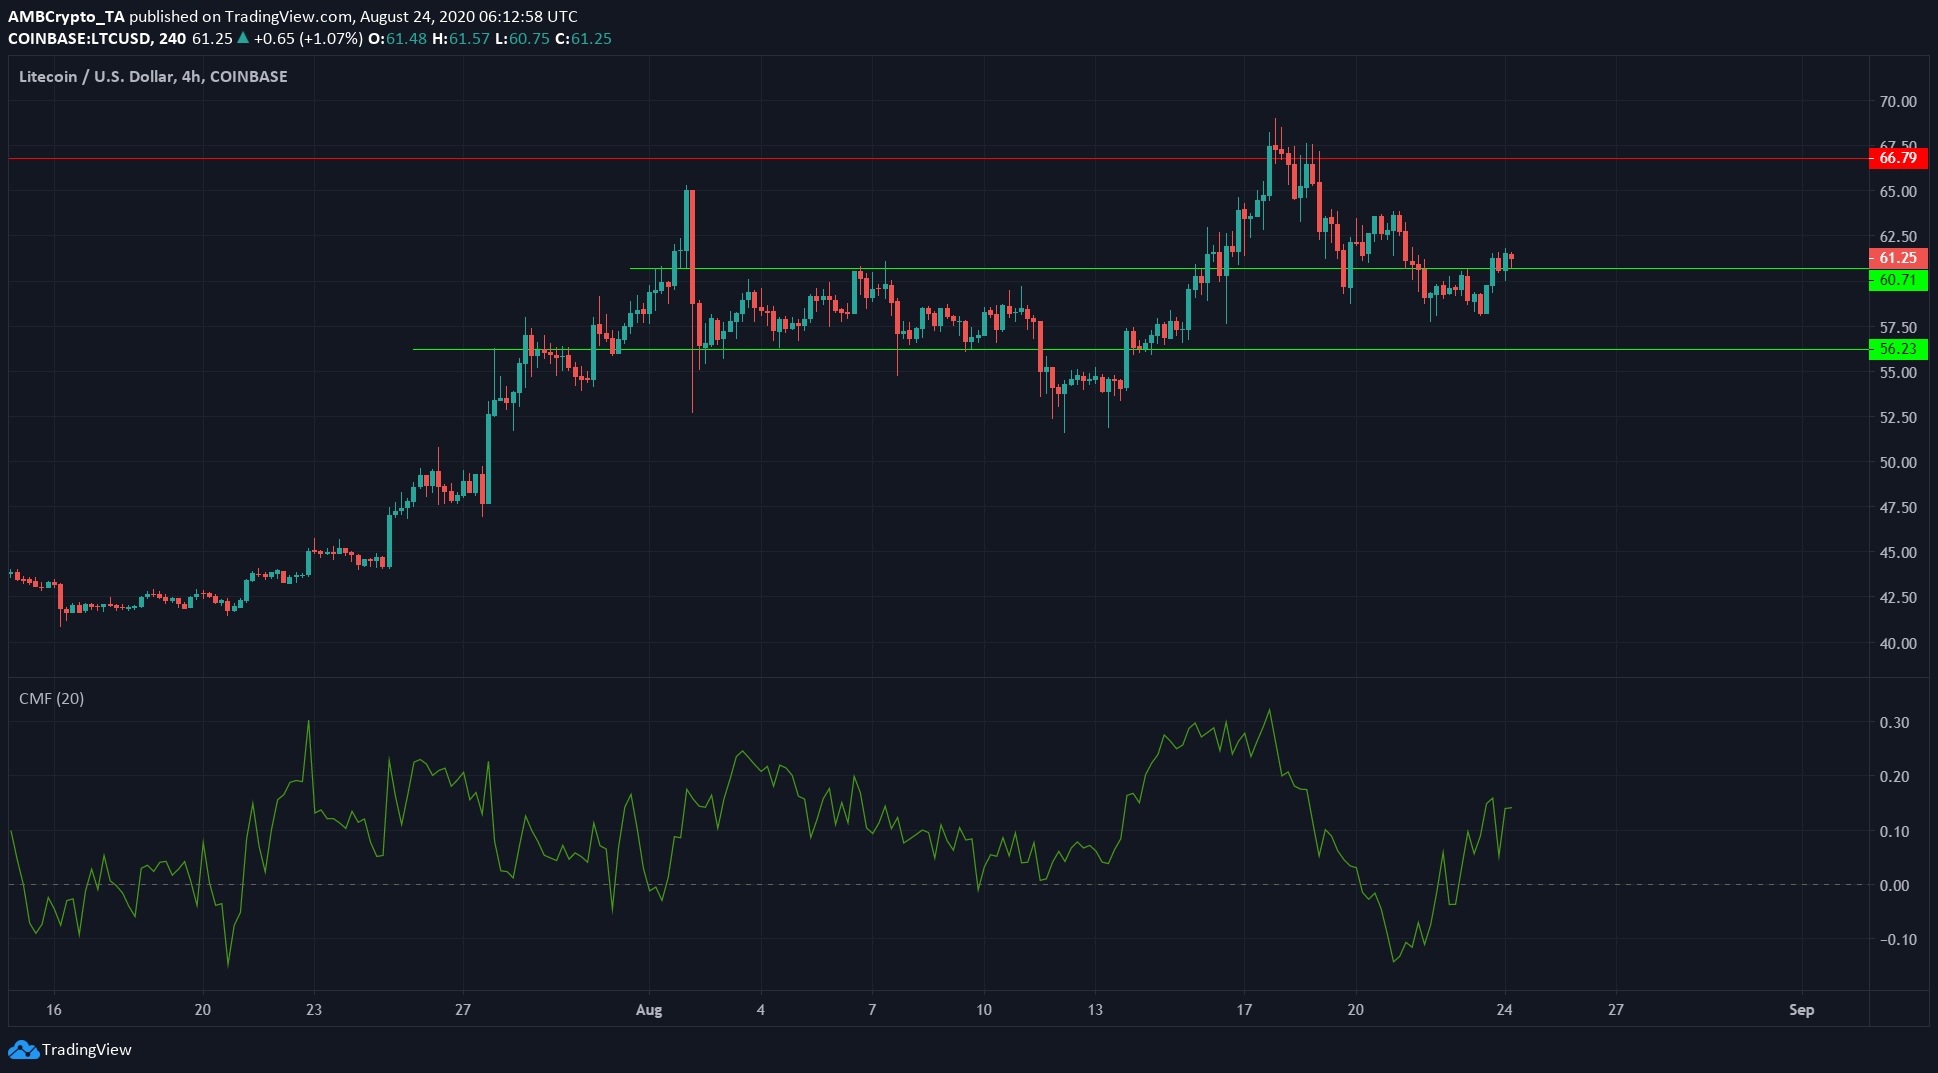This screenshot has width=1938, height=1073.
Task: Click the 24 date axis label
Action: [1504, 1009]
